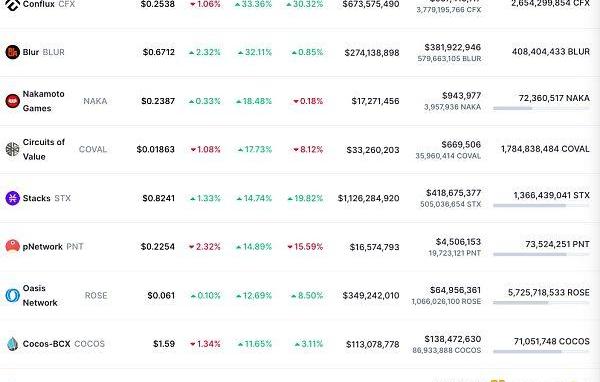Image resolution: width=600 pixels, height=382 pixels.
Task: Click pNetwork volume $4,506,153 link
Action: [x=458, y=242]
